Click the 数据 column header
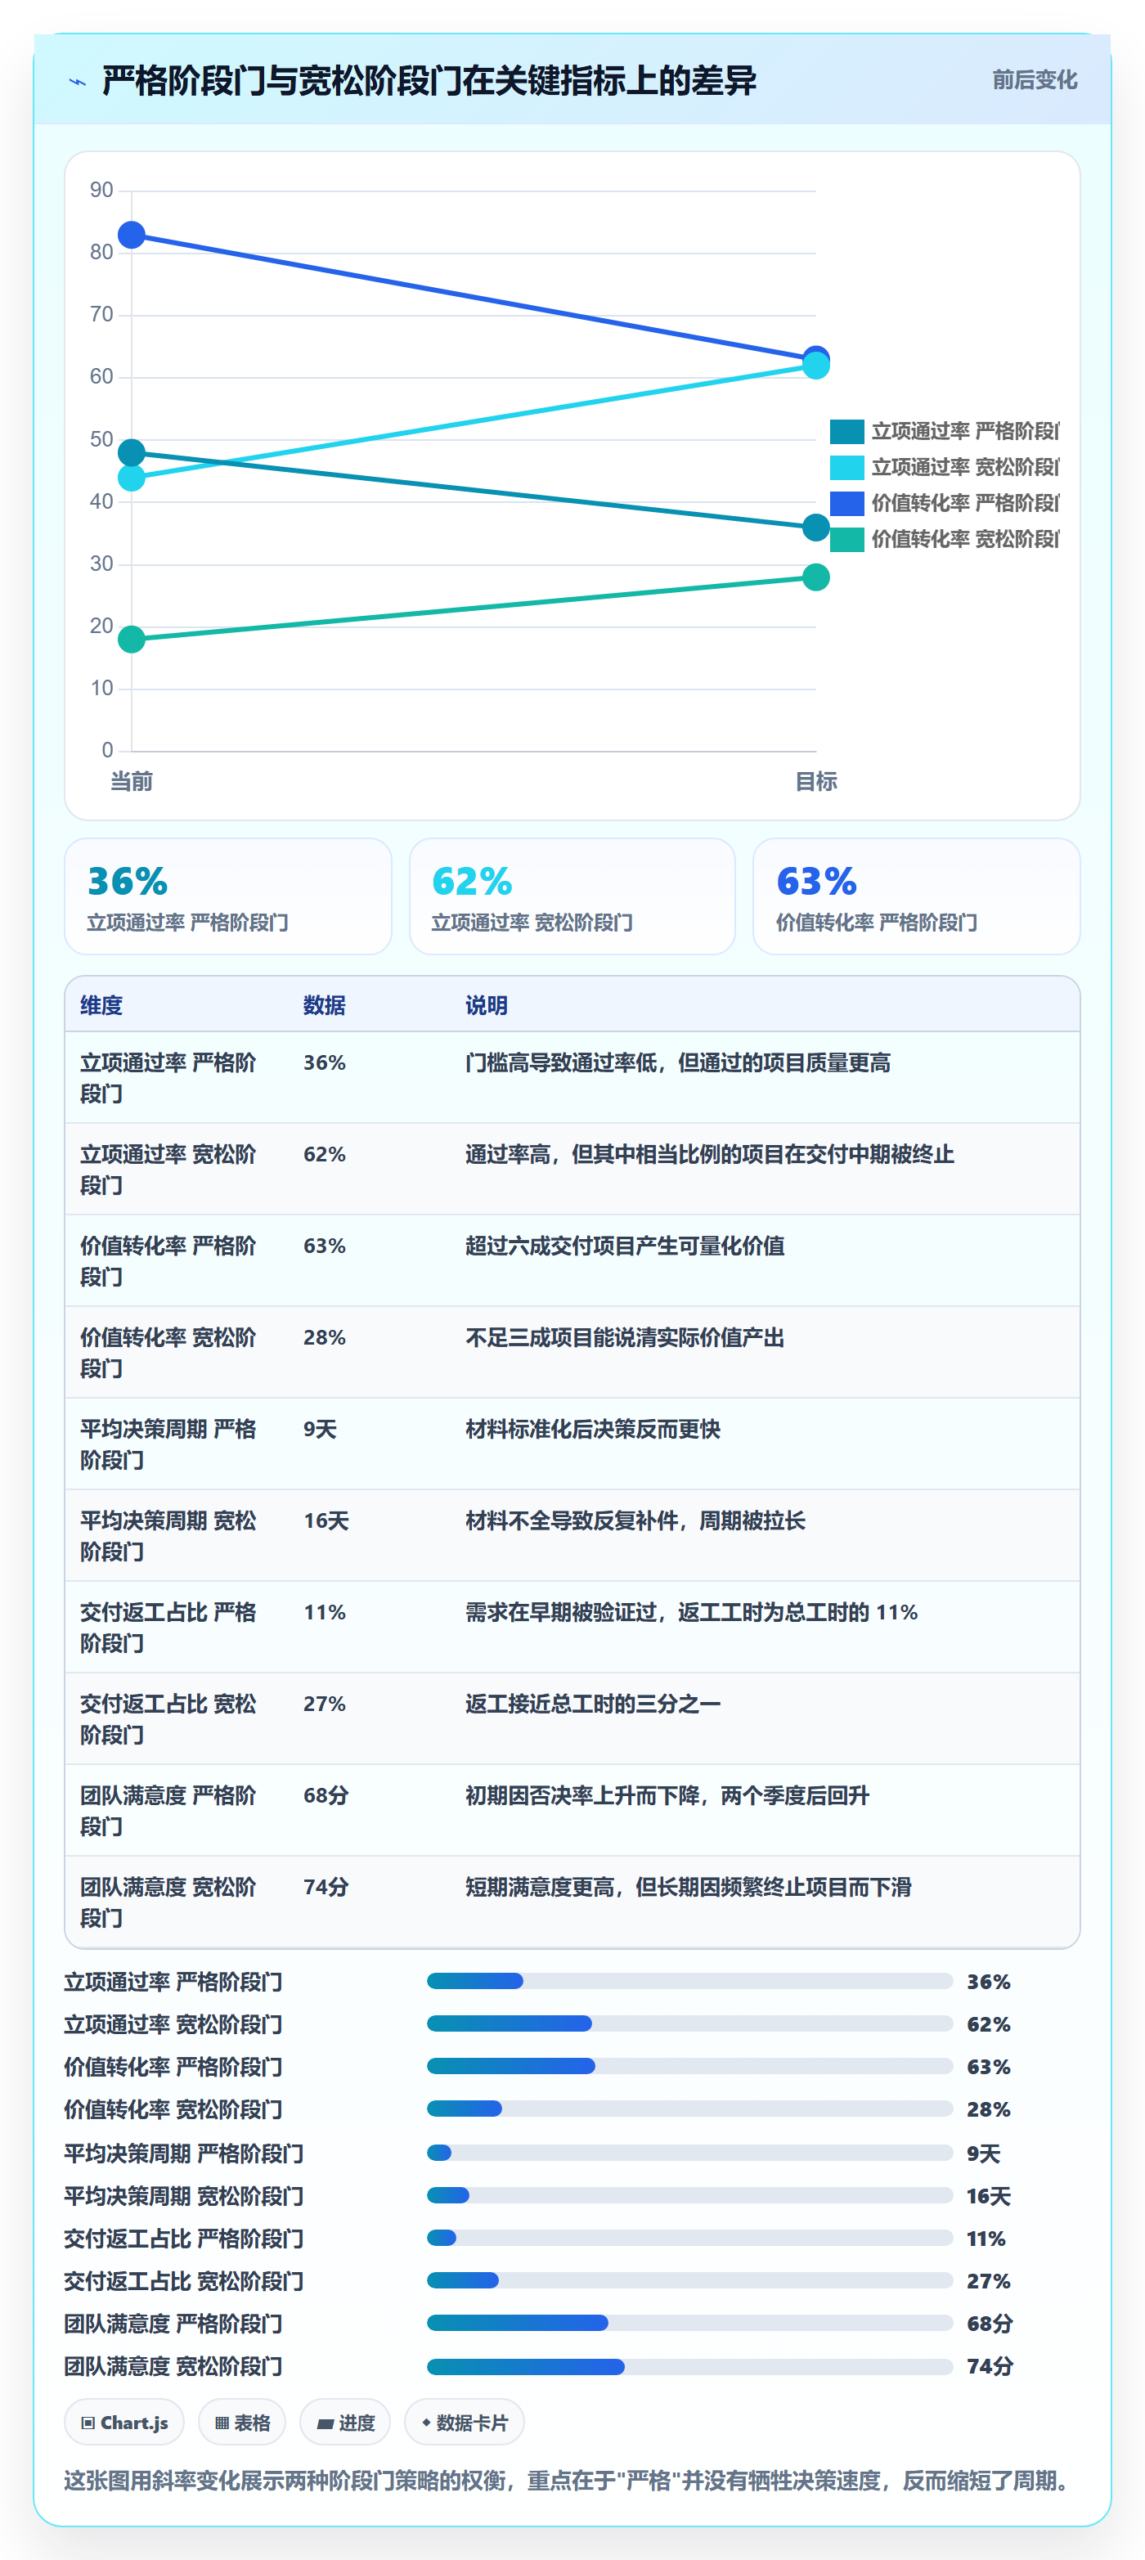 (324, 1005)
